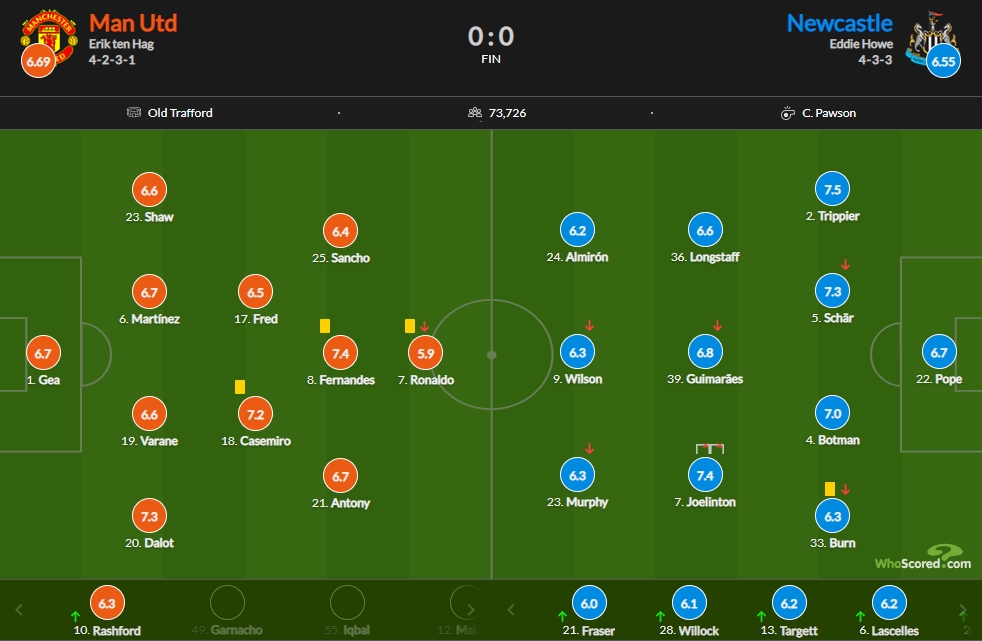The width and height of the screenshot is (982, 641).
Task: Select substitute Fraser's rating badge
Action: (589, 603)
